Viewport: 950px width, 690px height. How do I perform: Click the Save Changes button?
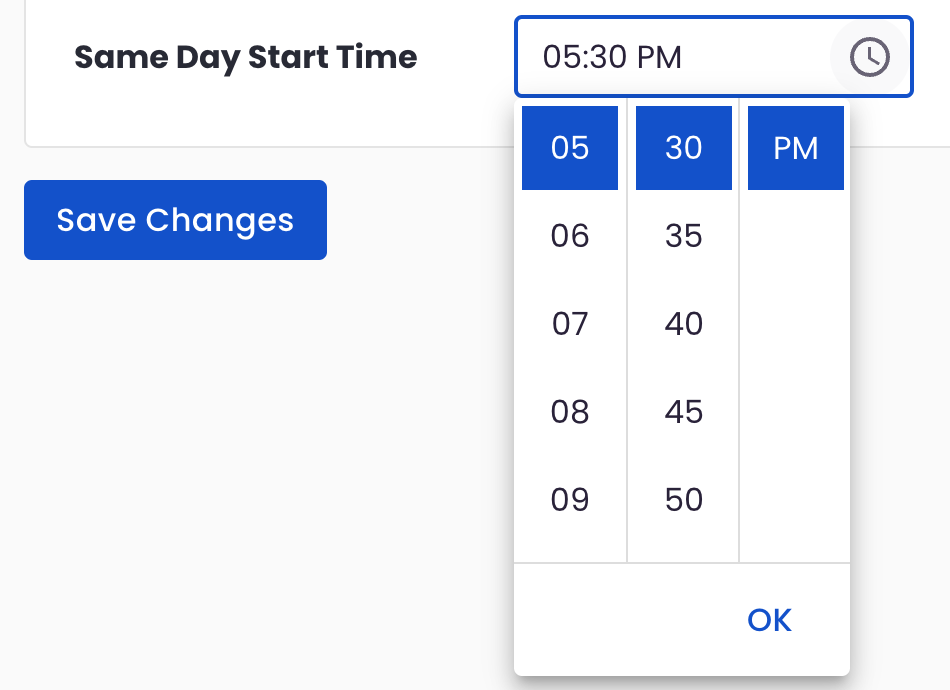coord(176,220)
